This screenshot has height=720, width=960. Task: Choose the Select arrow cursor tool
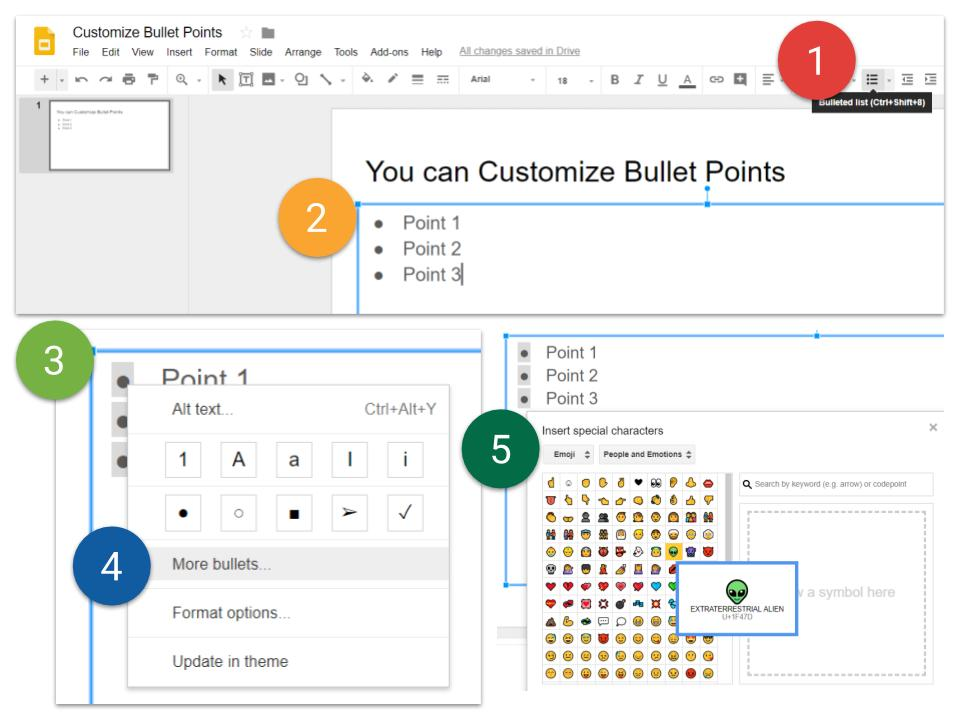222,80
